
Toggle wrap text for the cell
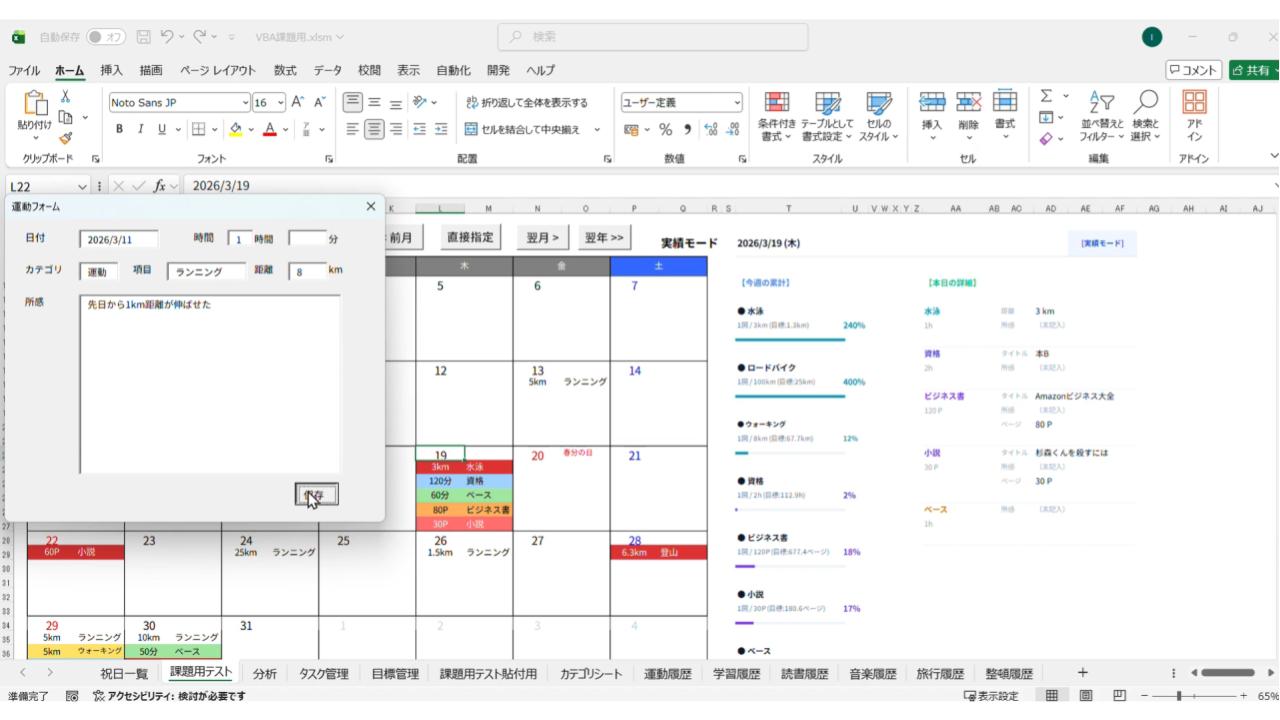click(528, 102)
